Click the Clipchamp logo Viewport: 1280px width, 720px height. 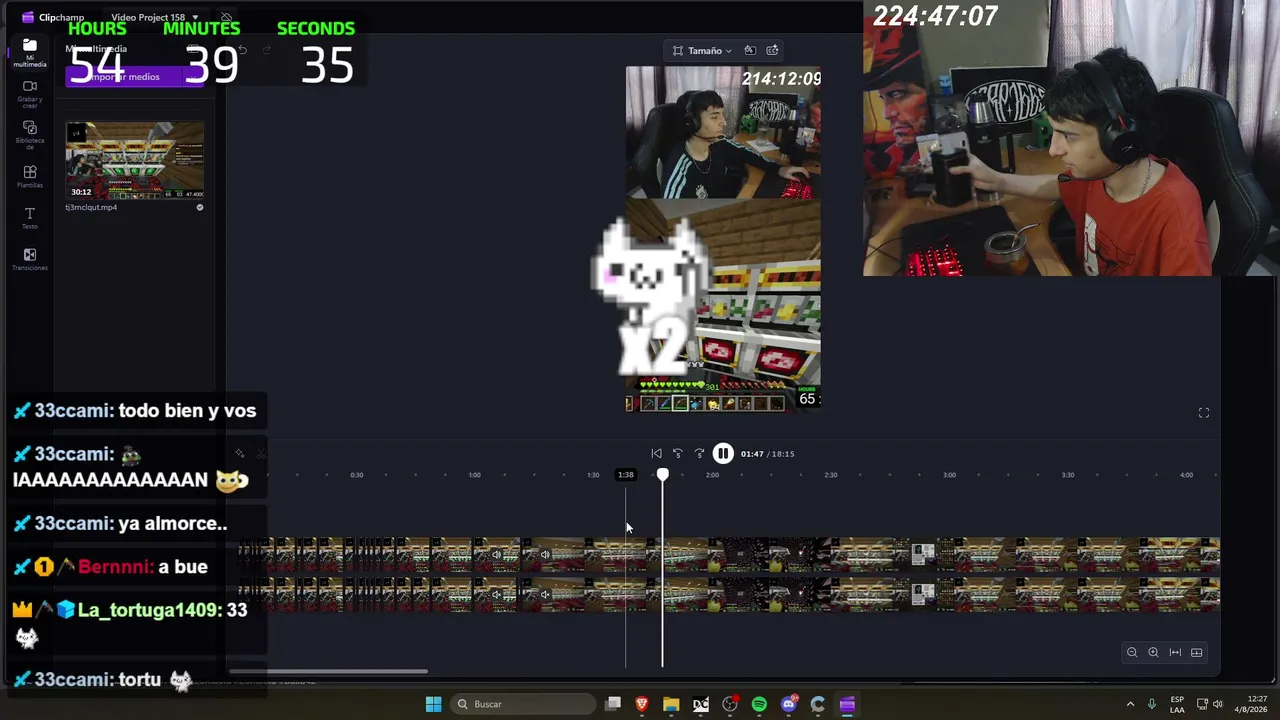click(x=28, y=17)
